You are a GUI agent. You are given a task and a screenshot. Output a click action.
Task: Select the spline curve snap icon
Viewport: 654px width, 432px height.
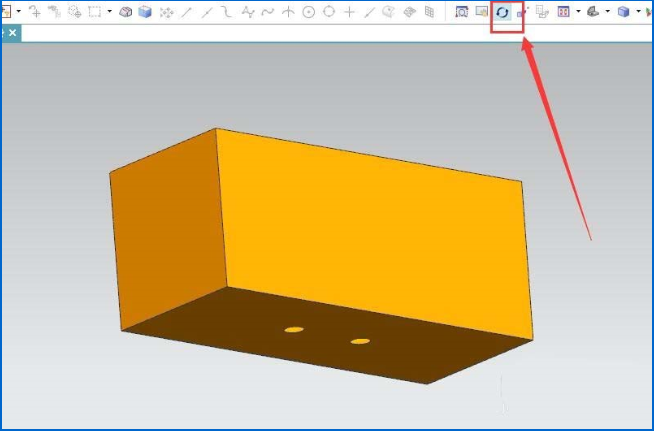pyautogui.click(x=268, y=12)
